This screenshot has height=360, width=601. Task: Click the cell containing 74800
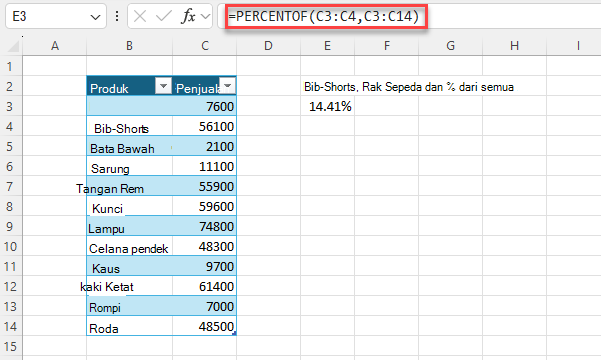click(x=205, y=226)
